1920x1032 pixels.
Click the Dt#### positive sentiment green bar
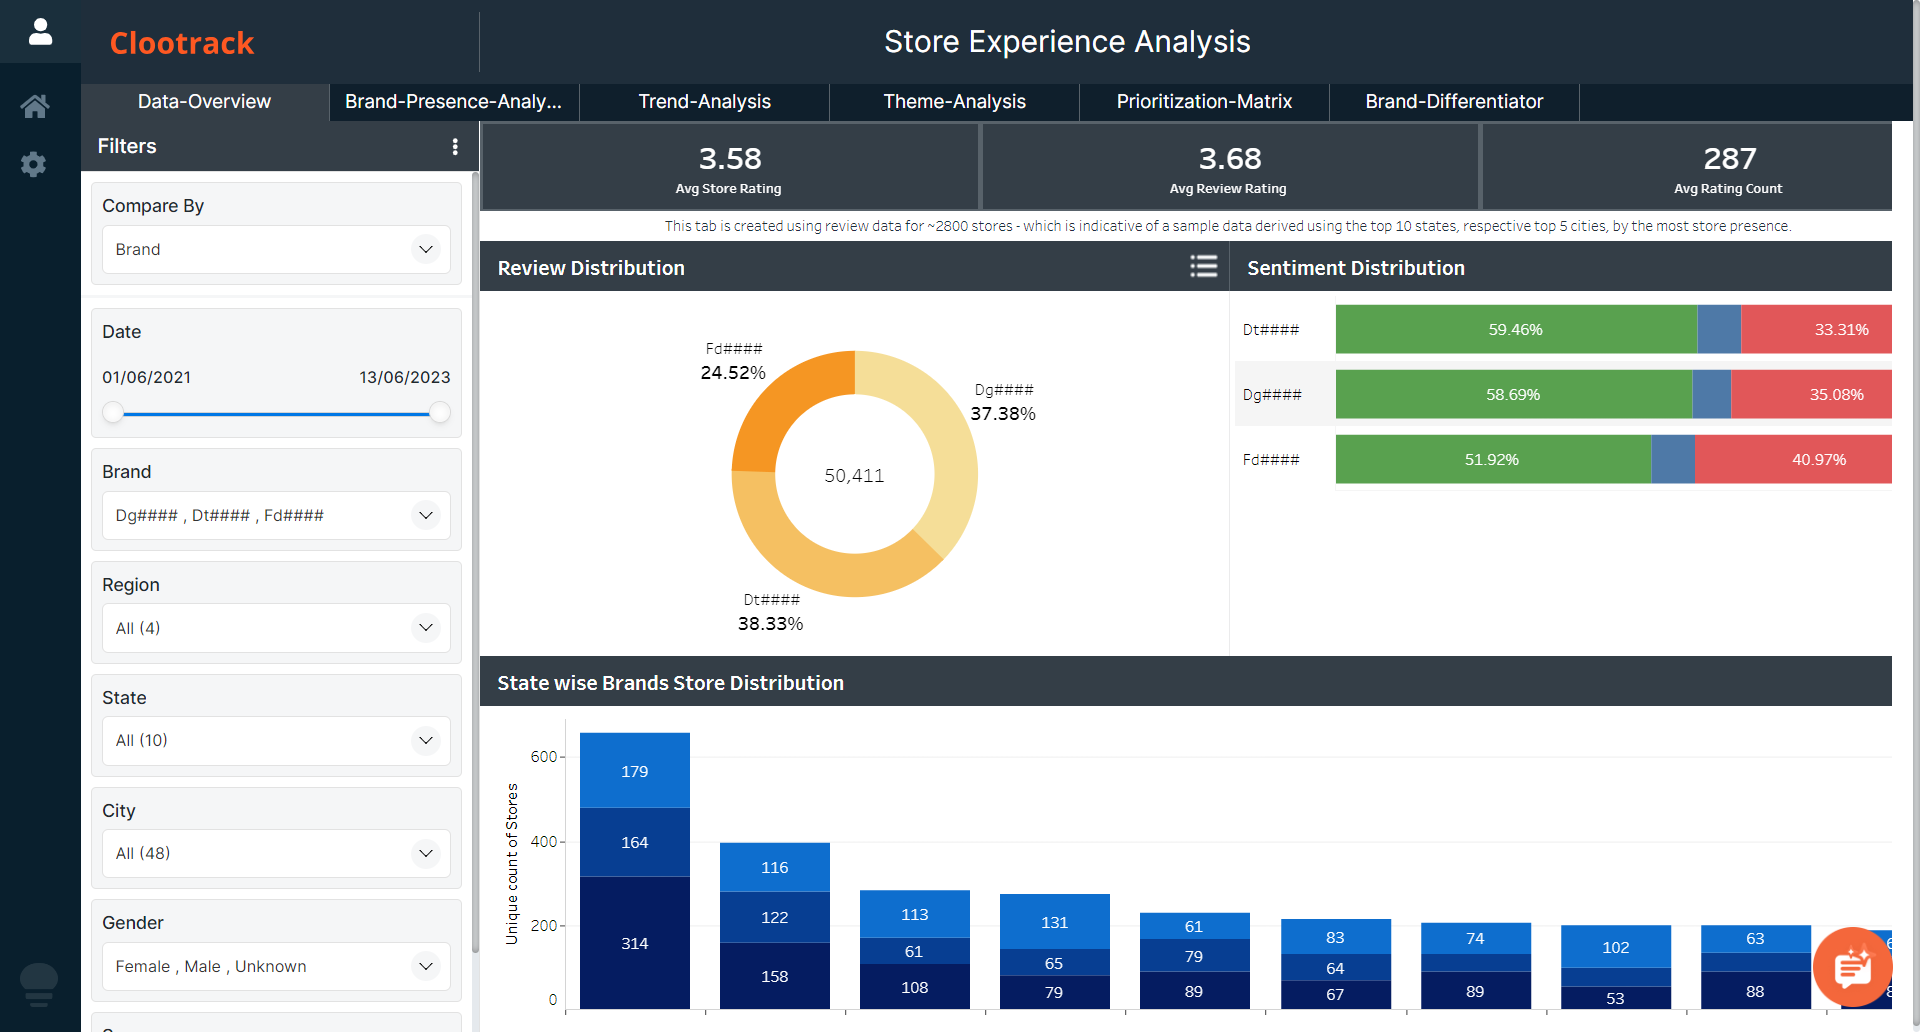pos(1515,330)
